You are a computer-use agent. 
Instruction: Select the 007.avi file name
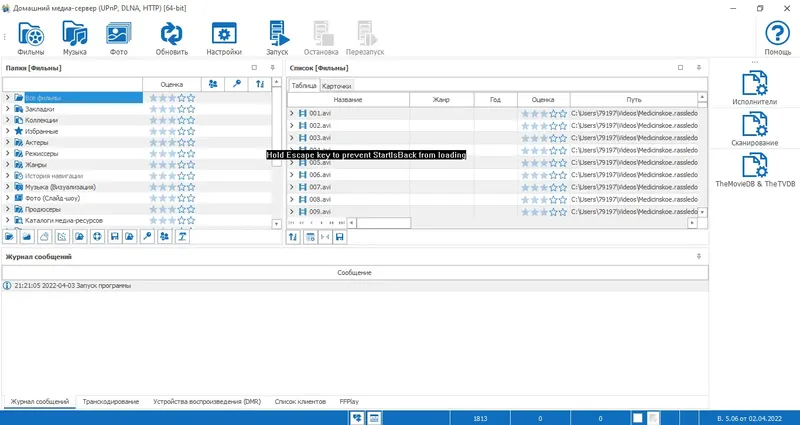pos(320,187)
